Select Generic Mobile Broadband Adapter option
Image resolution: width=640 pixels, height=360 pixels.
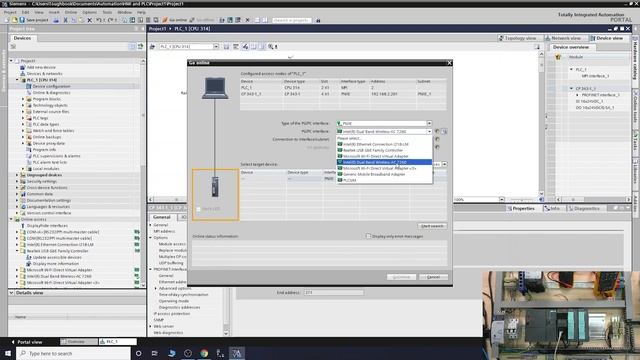pyautogui.click(x=384, y=174)
